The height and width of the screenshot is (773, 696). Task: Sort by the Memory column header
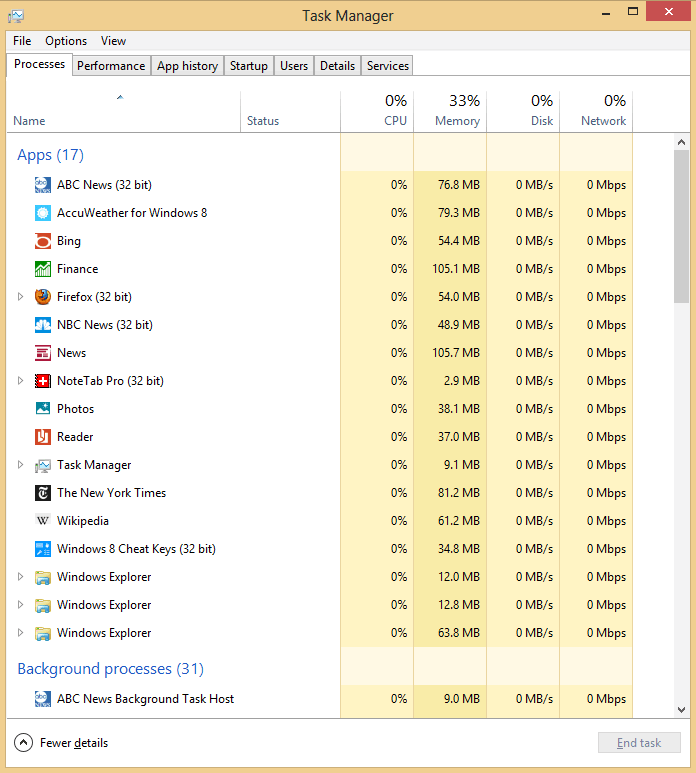click(450, 111)
